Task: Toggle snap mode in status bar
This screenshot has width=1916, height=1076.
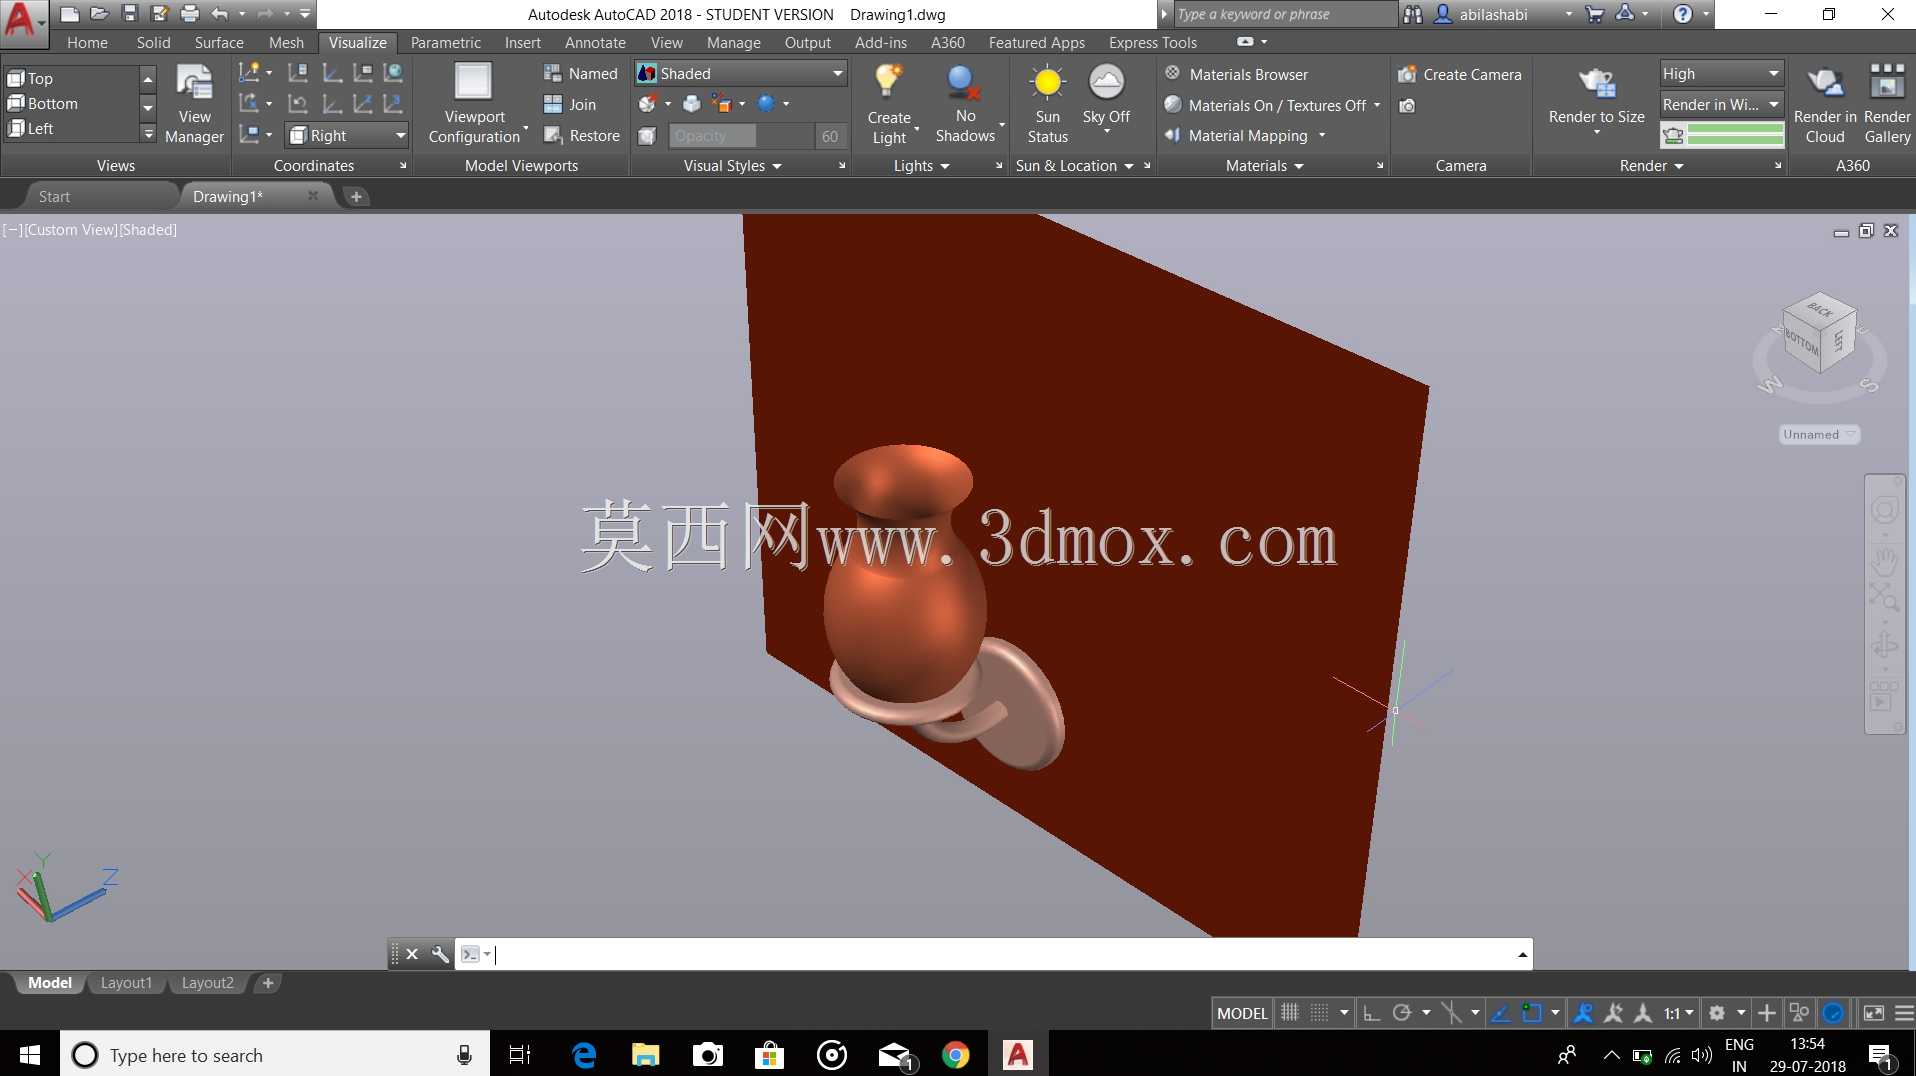Action: 1319,1013
